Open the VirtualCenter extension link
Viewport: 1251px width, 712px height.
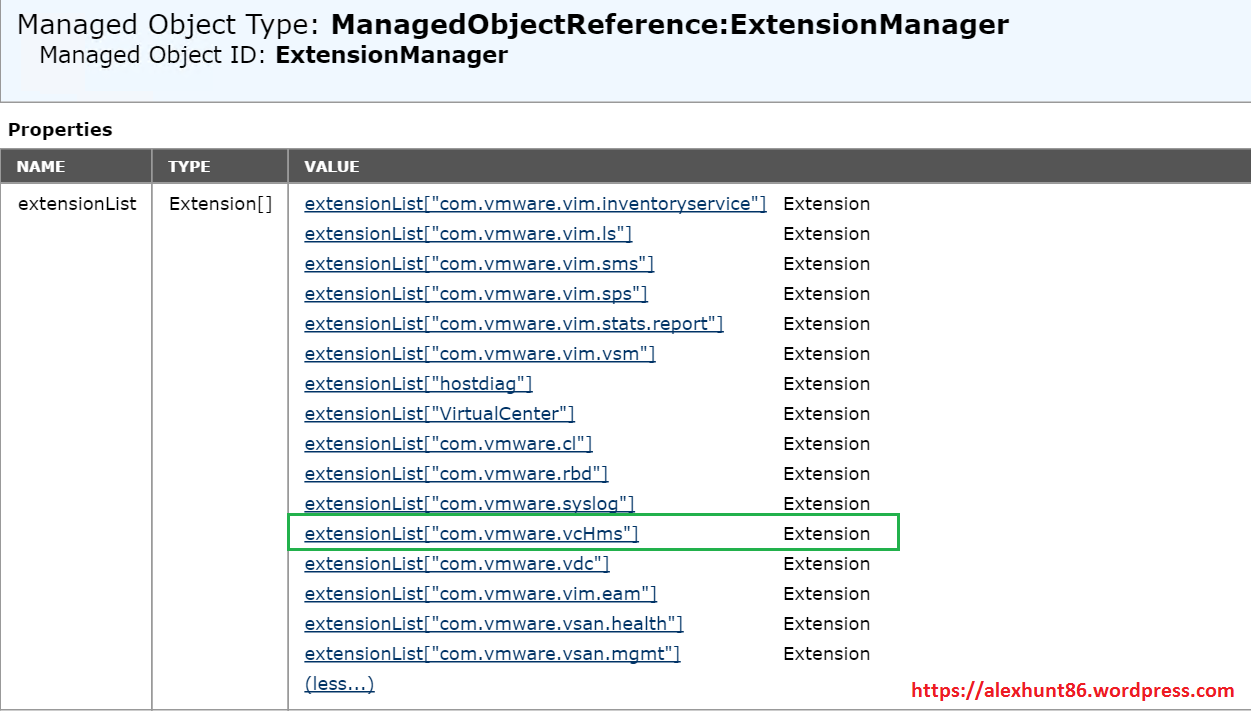point(439,414)
